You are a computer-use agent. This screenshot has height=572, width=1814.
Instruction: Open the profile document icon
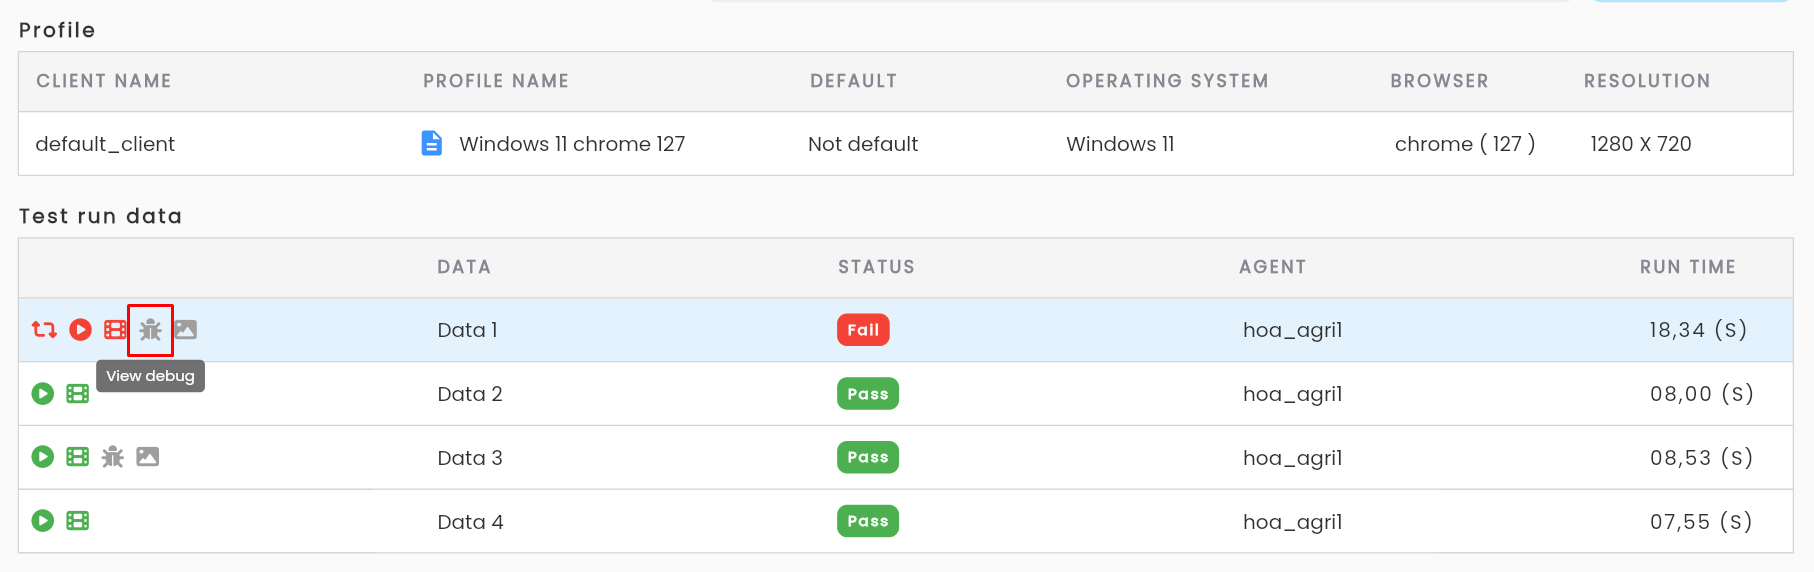coord(432,143)
